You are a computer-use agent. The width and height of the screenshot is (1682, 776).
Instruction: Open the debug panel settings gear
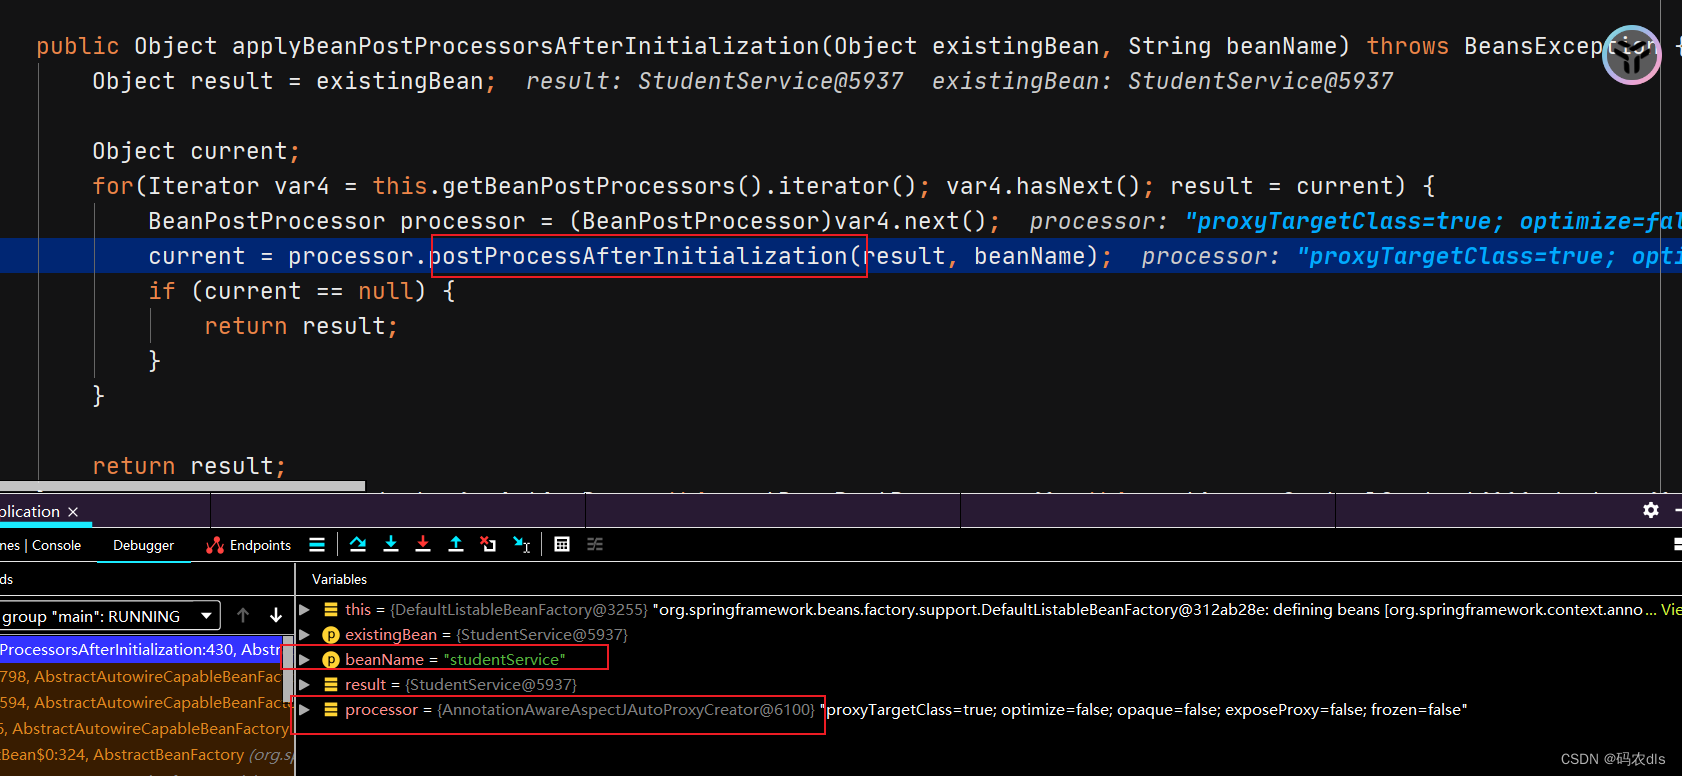click(1651, 510)
